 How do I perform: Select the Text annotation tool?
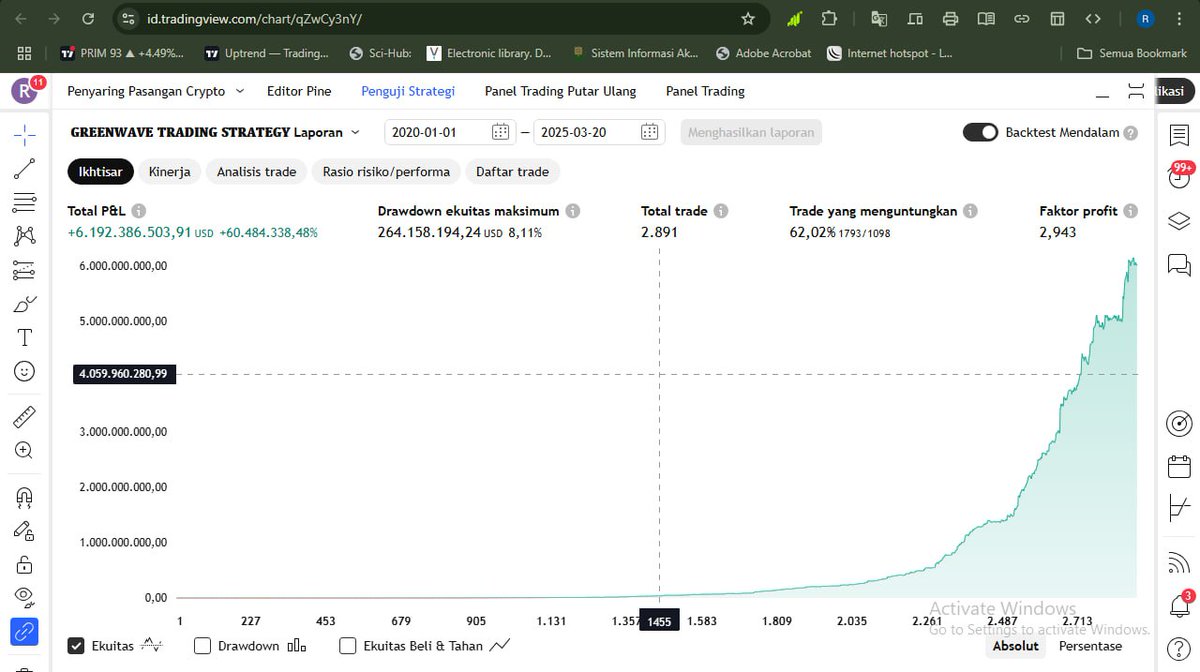[x=24, y=337]
